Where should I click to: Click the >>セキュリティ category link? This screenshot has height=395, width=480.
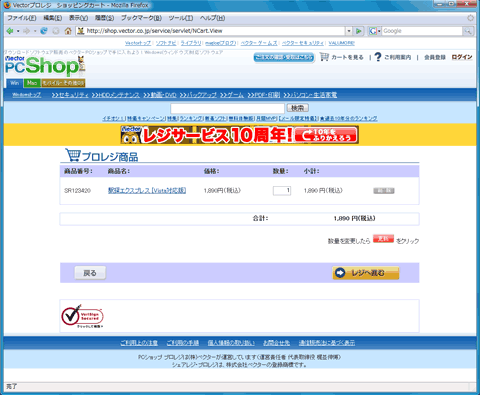(70, 95)
